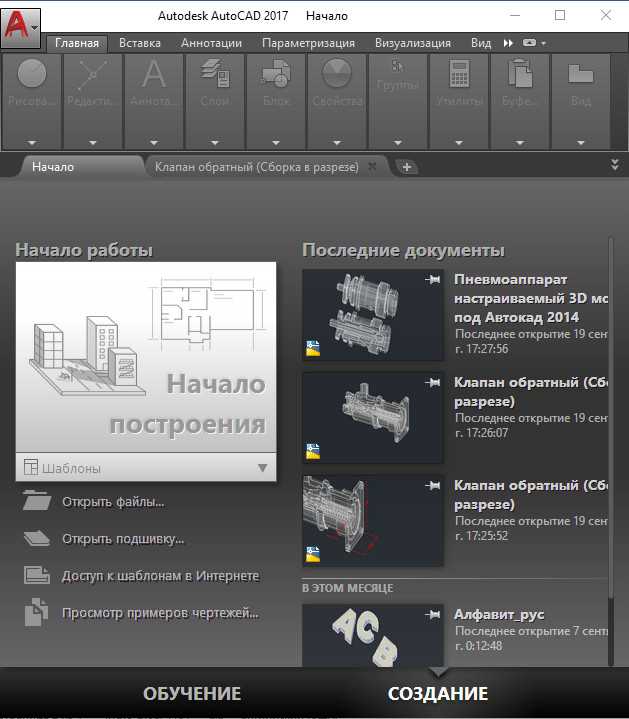Expand the Блок panel dropdown arrow
This screenshot has height=719, width=629.
(x=276, y=143)
